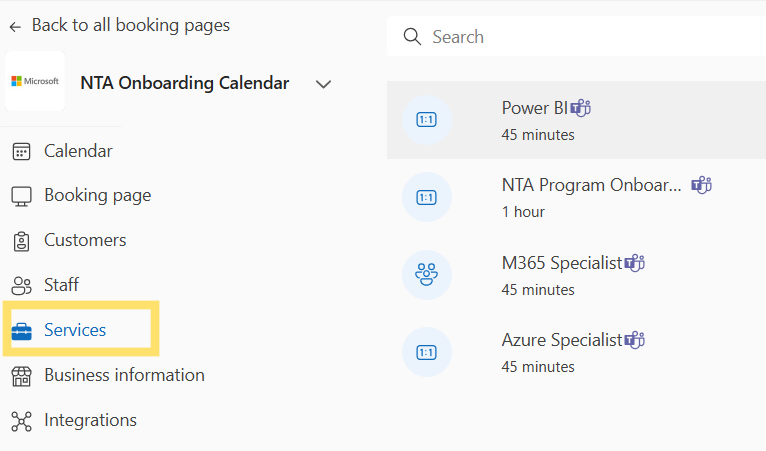Click the Booking page monitor icon

point(21,196)
